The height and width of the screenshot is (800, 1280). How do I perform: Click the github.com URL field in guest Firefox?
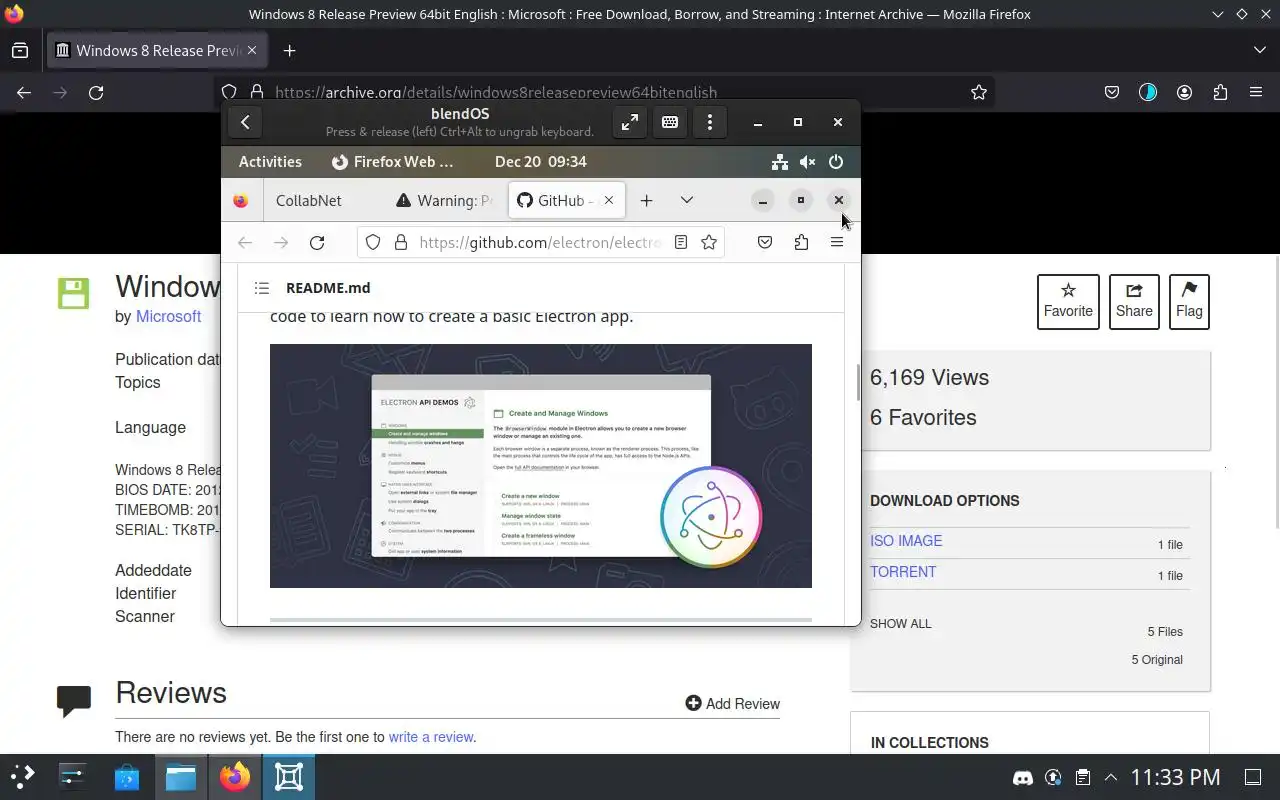[540, 243]
